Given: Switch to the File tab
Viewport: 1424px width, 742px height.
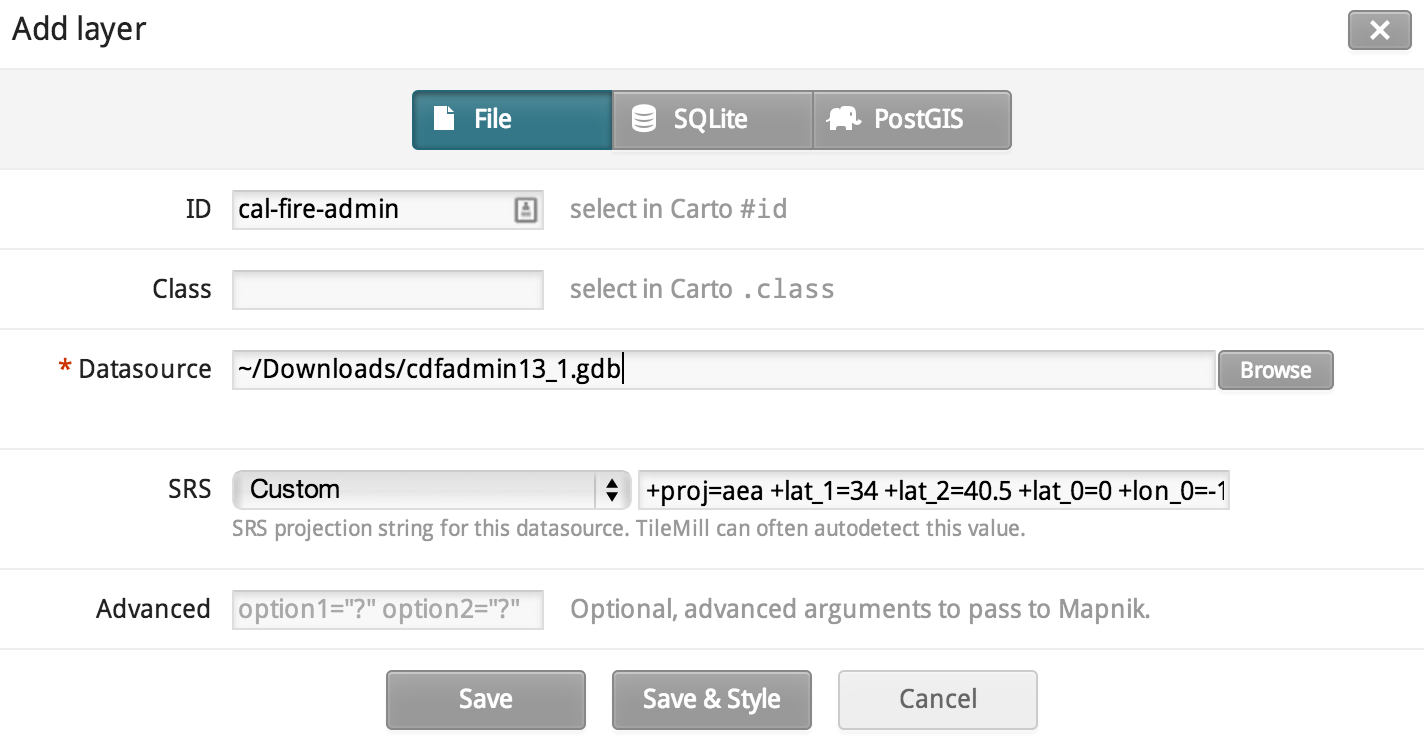Looking at the screenshot, I should (x=512, y=120).
